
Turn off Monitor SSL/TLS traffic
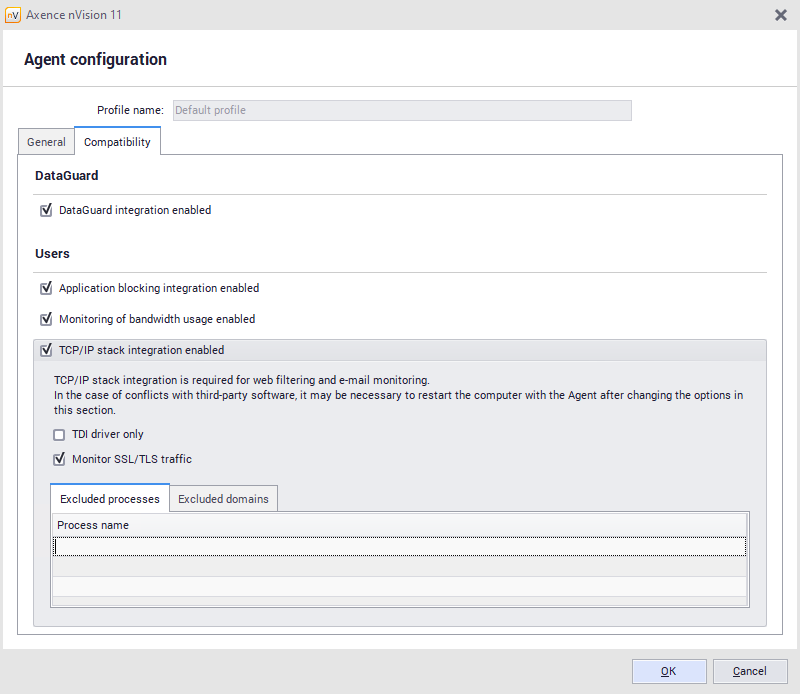pyautogui.click(x=59, y=459)
